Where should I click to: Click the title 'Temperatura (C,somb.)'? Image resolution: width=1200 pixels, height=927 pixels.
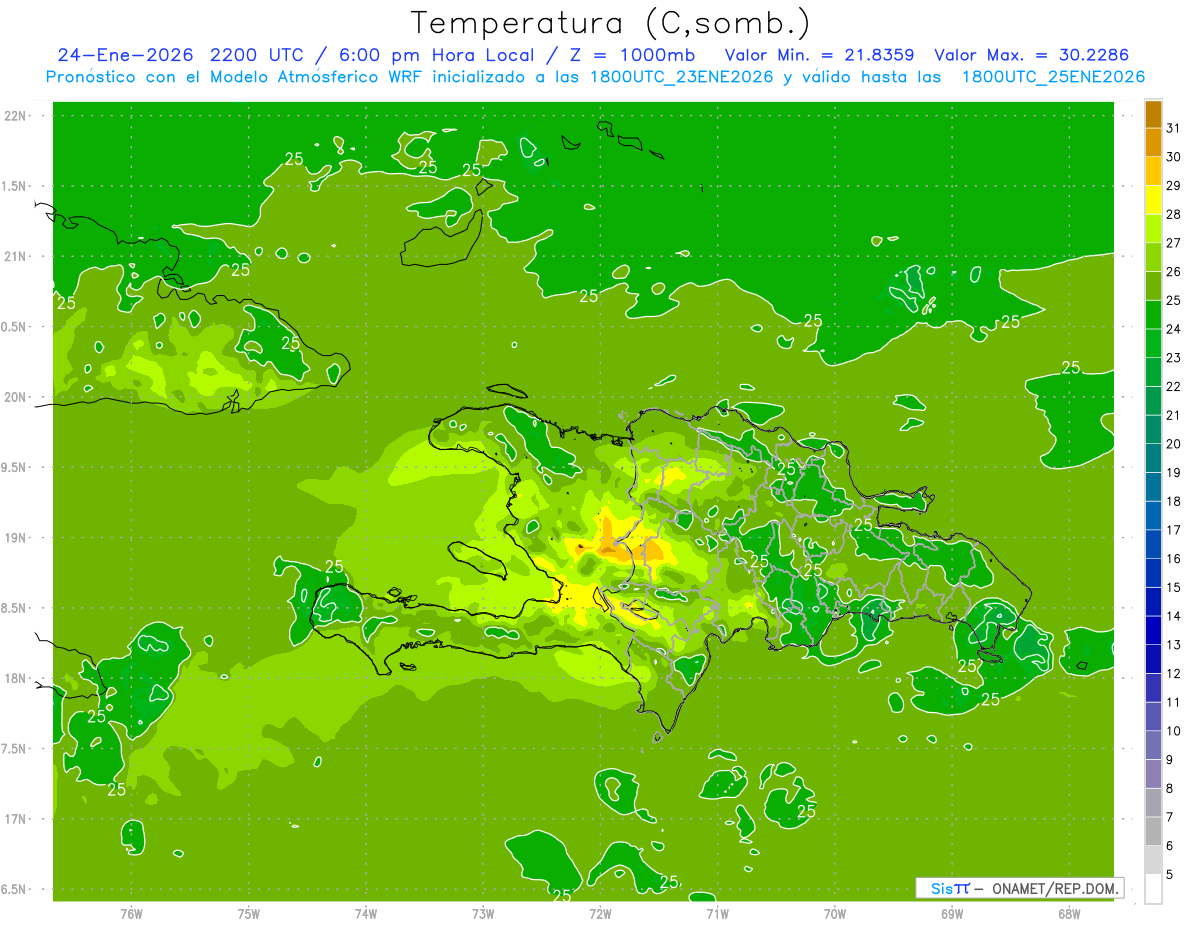[610, 22]
